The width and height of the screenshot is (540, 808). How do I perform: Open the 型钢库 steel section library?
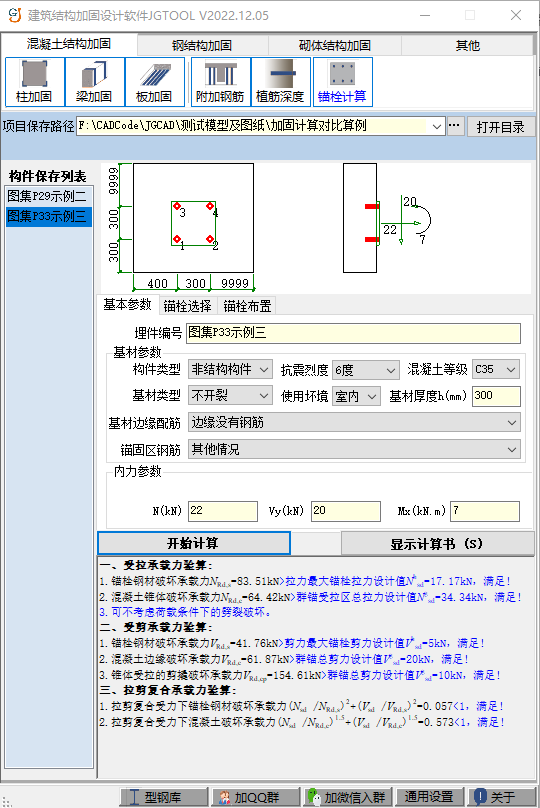(x=164, y=797)
